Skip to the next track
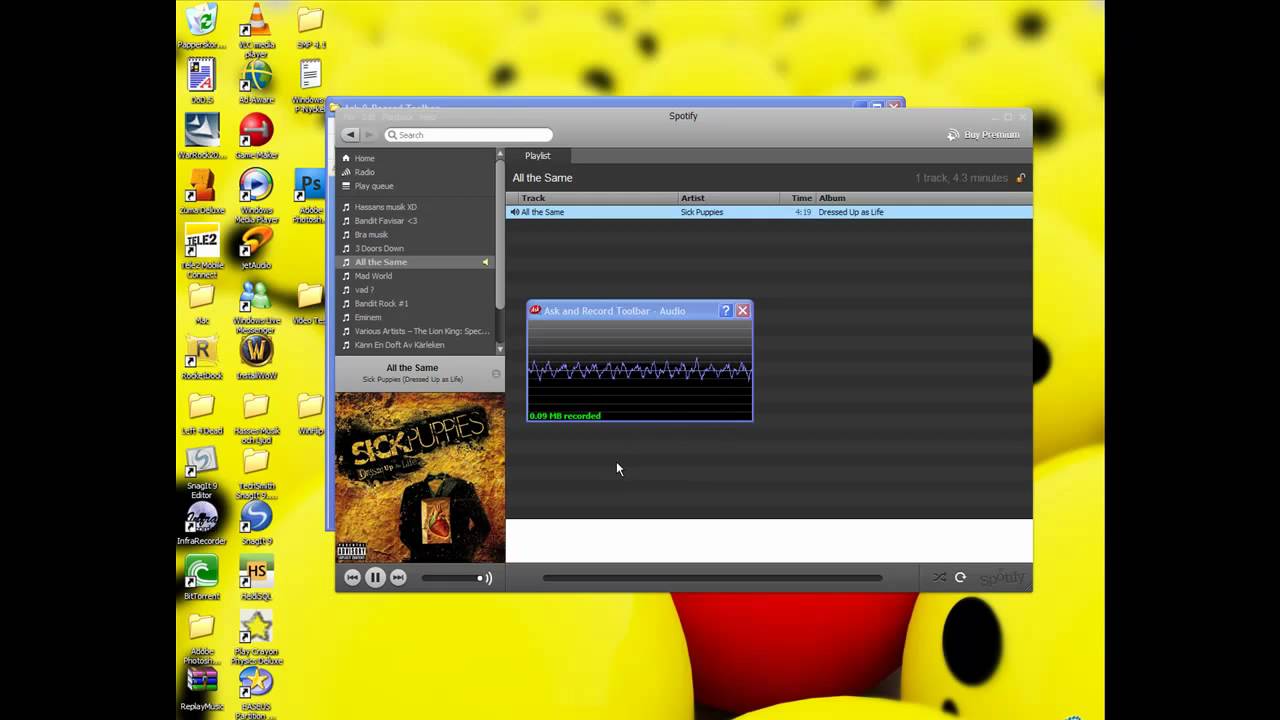1280x720 pixels. coord(398,577)
